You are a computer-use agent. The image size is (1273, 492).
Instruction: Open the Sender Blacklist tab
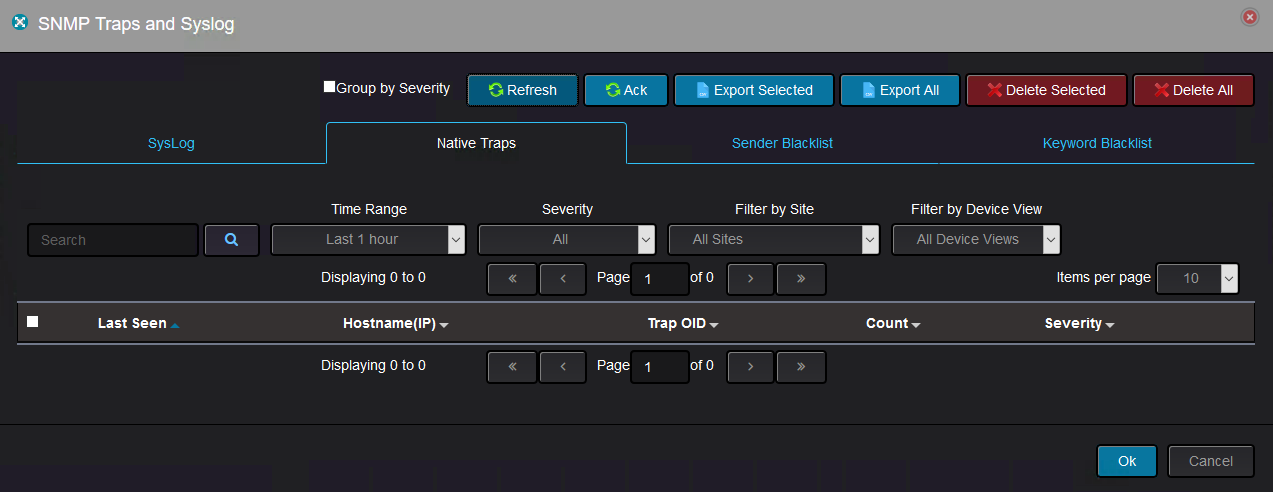782,143
